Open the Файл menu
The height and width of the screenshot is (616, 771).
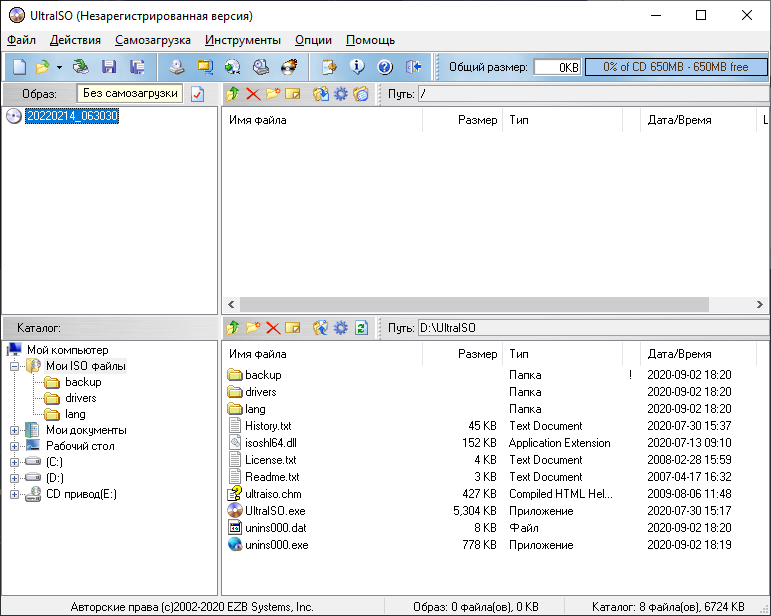pyautogui.click(x=21, y=40)
